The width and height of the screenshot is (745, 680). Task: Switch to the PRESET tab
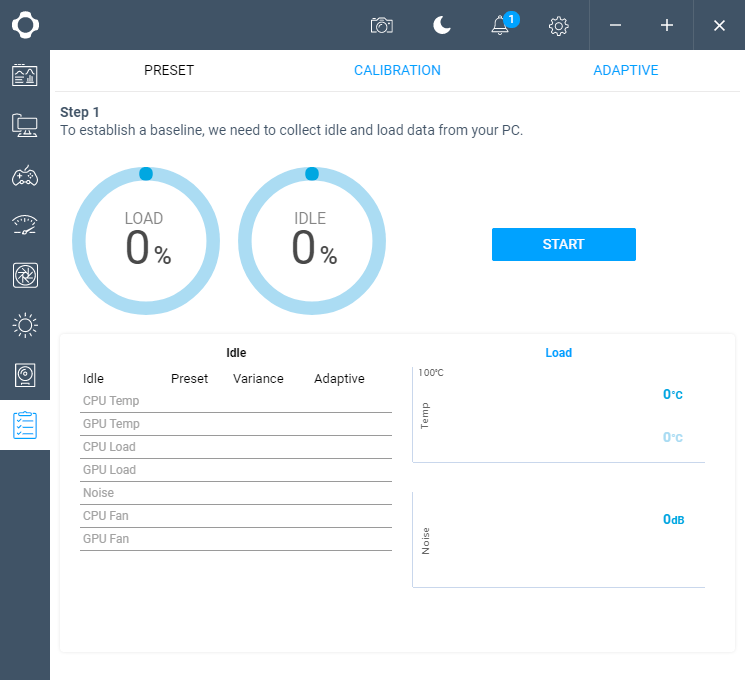169,70
